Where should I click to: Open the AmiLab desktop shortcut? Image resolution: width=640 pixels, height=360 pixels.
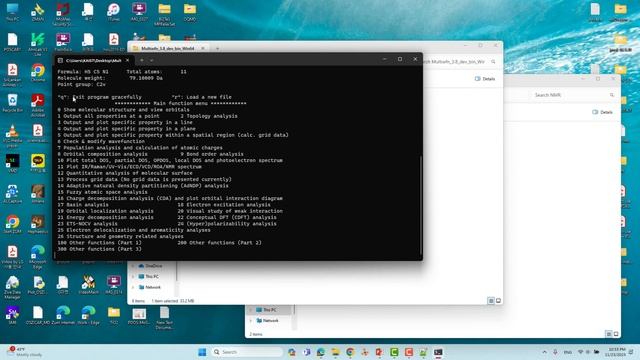point(38,44)
